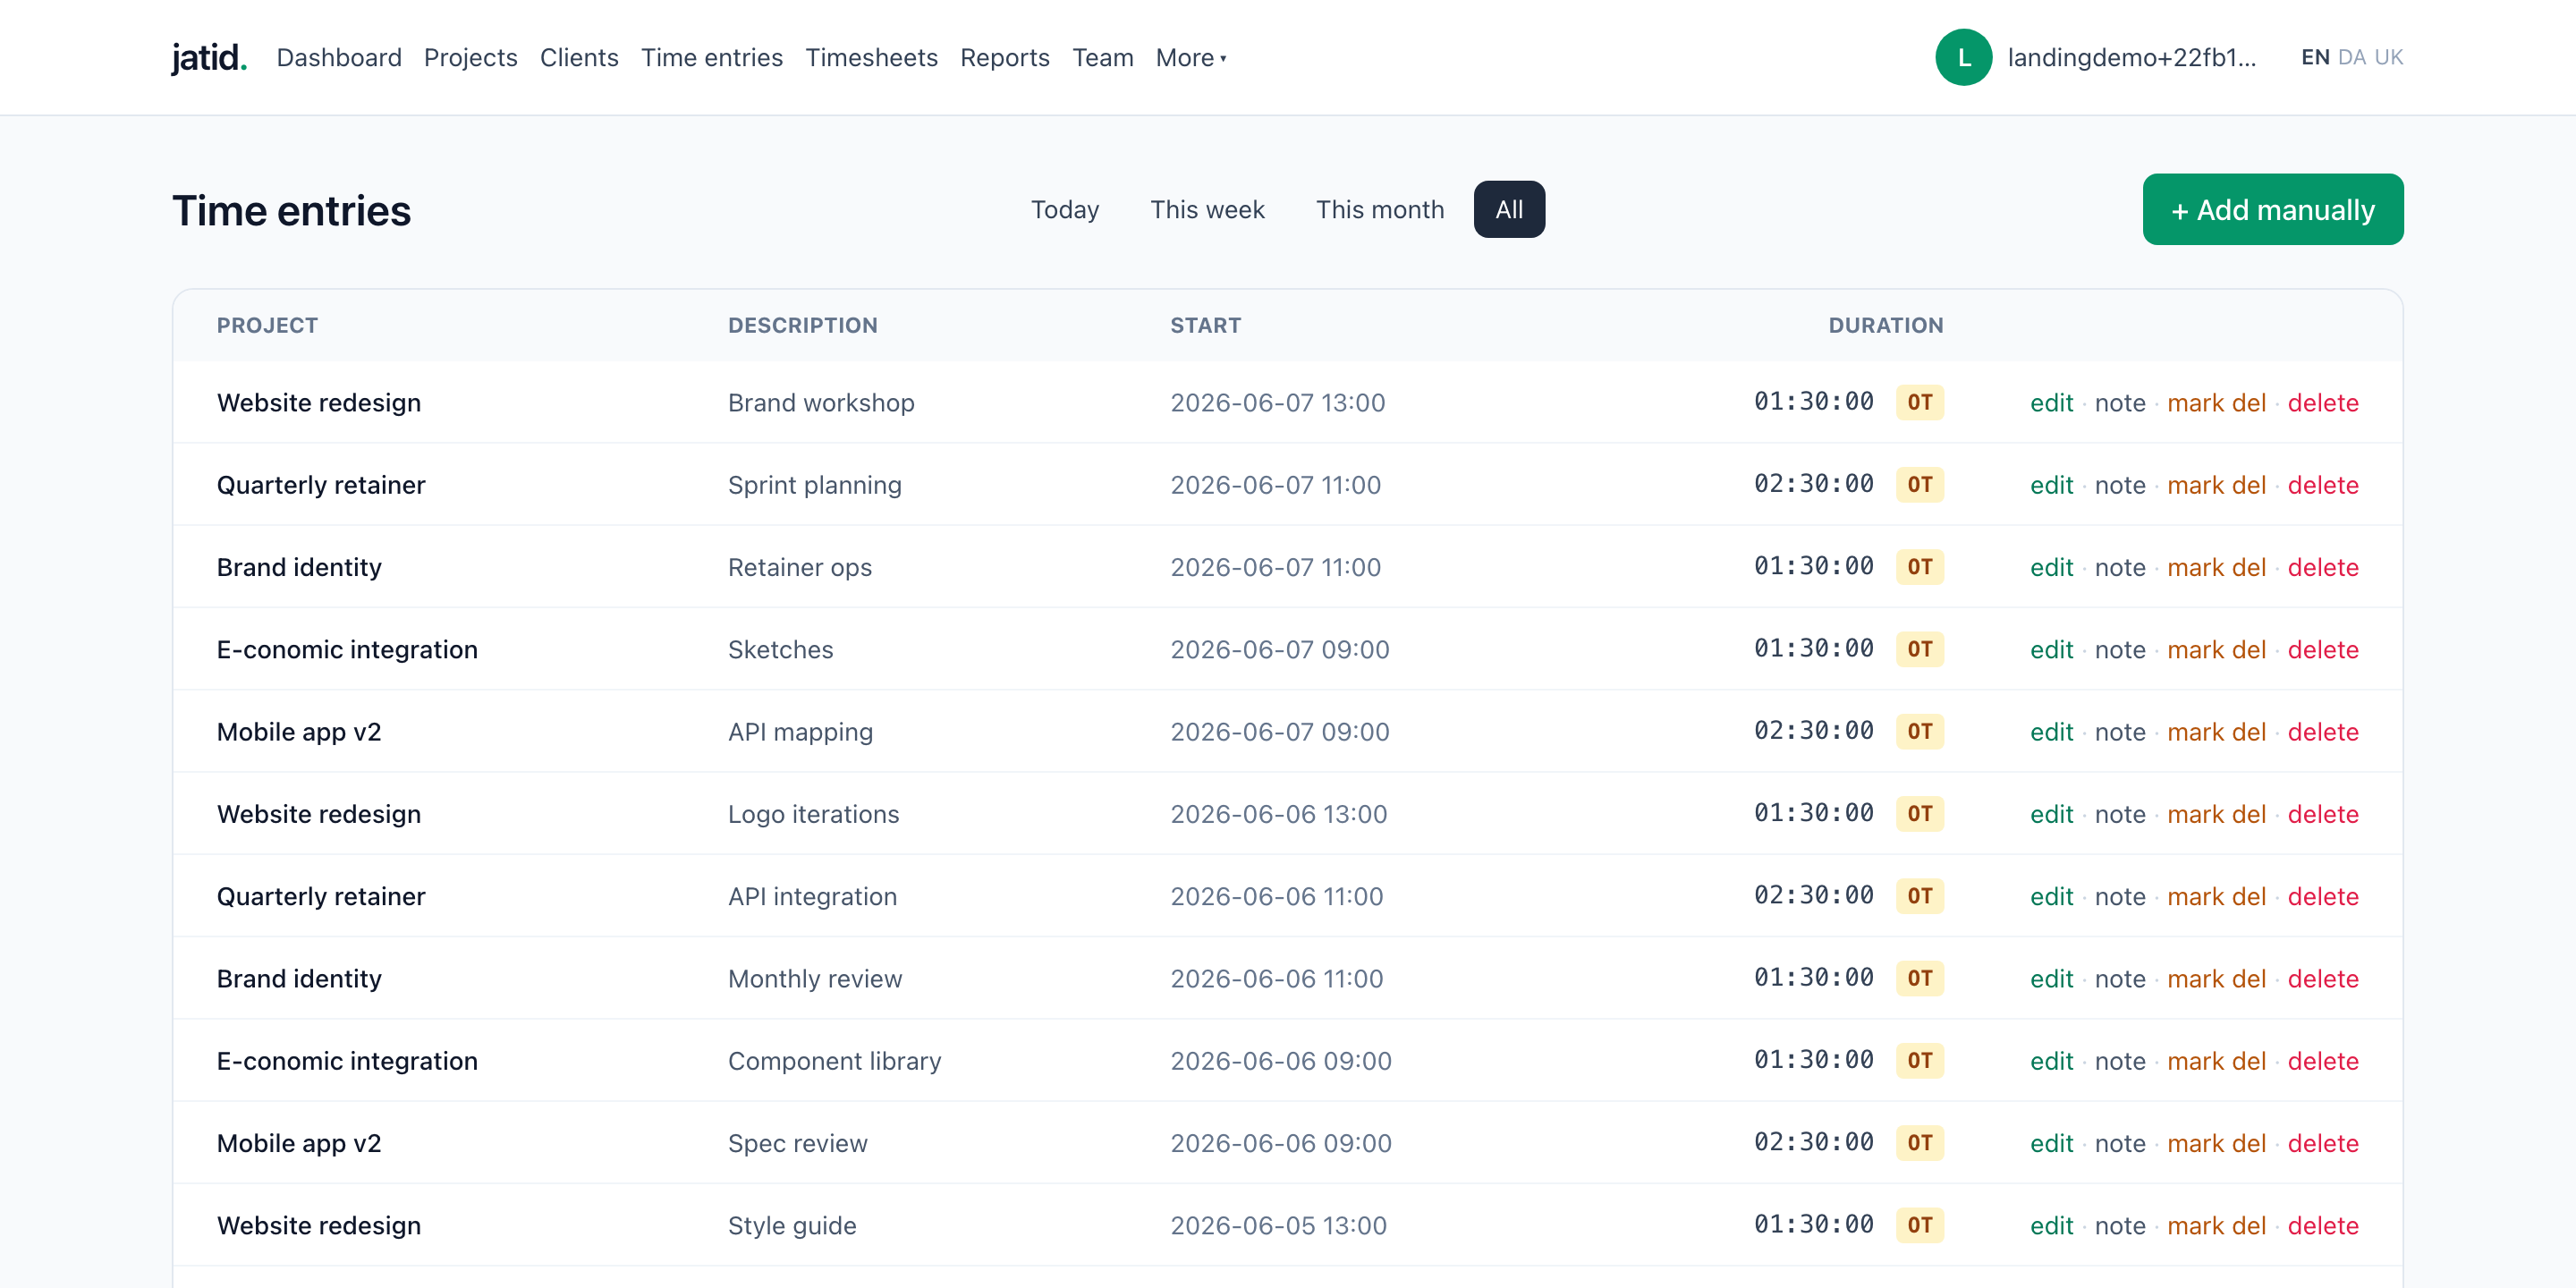Click the START column header

pyautogui.click(x=1205, y=325)
